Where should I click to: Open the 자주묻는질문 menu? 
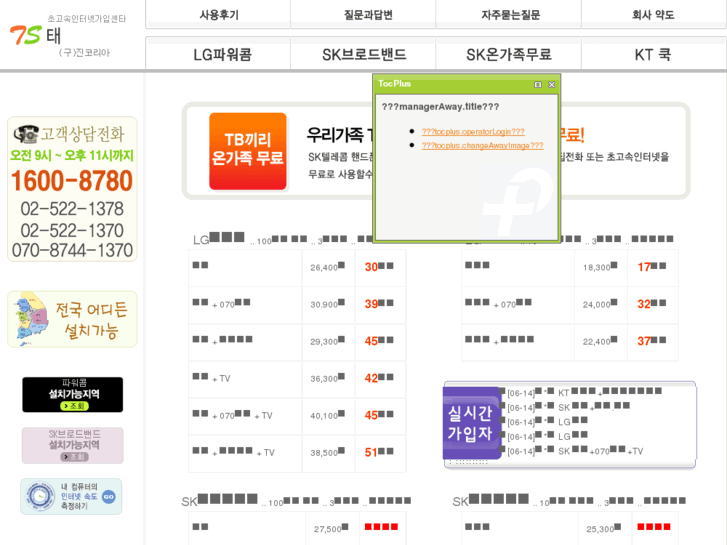(x=510, y=15)
